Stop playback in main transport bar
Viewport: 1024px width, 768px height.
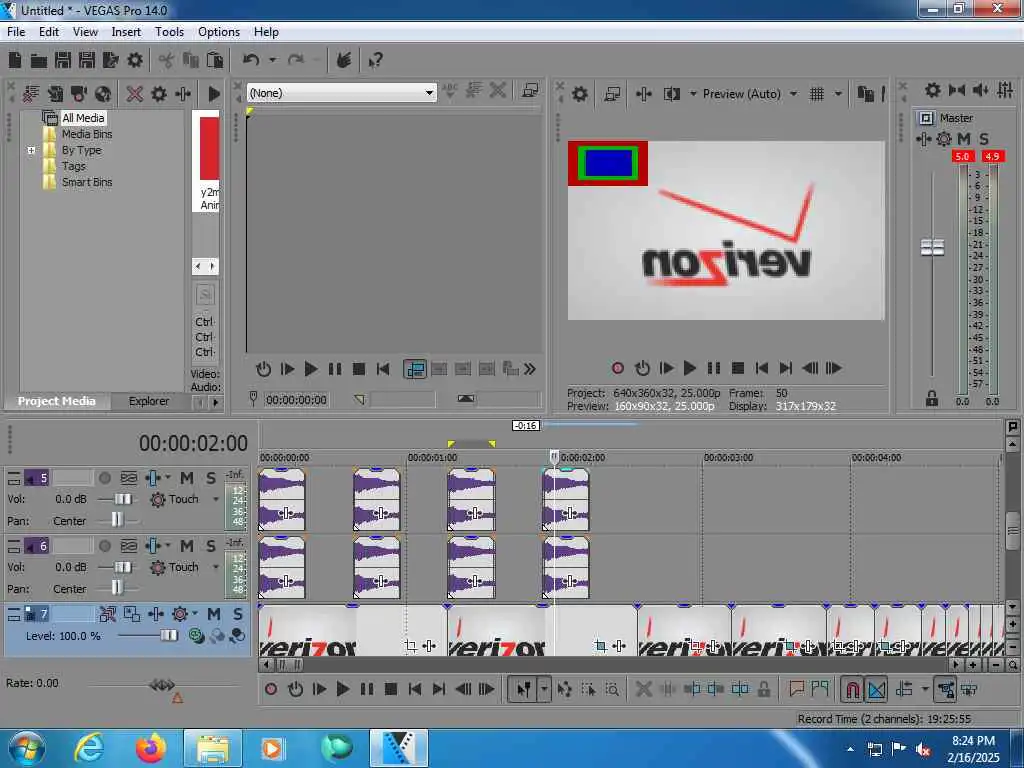click(x=391, y=689)
